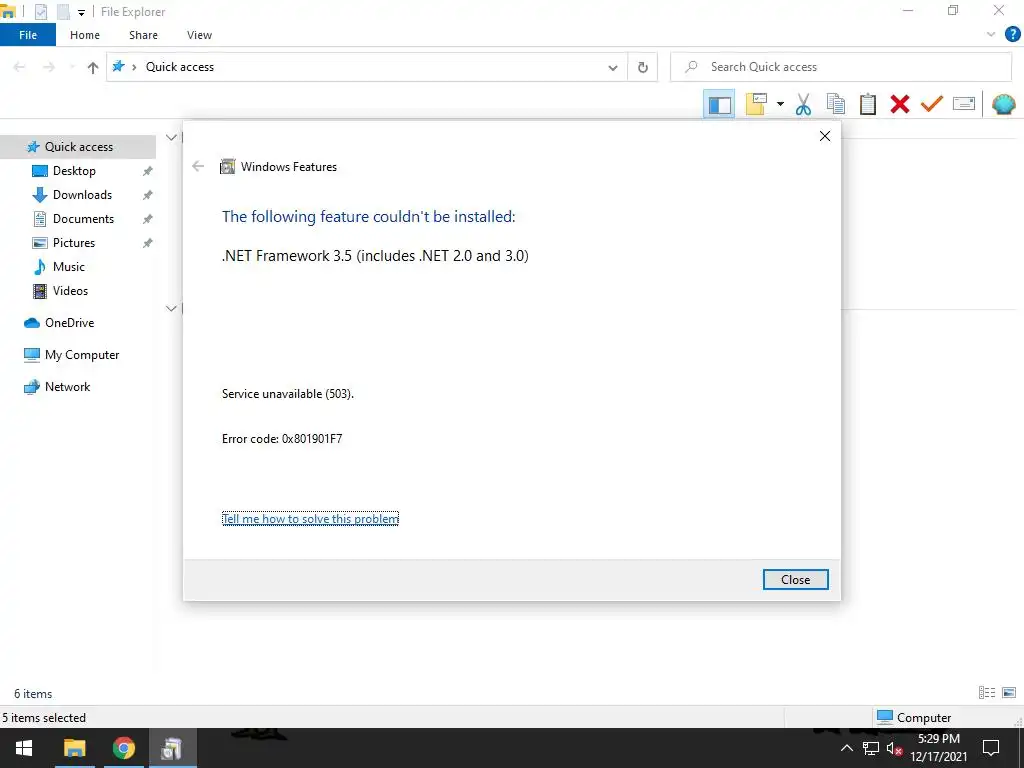Screen dimensions: 1024x768
Task: Open the File tab in File Explorer
Action: click(28, 35)
